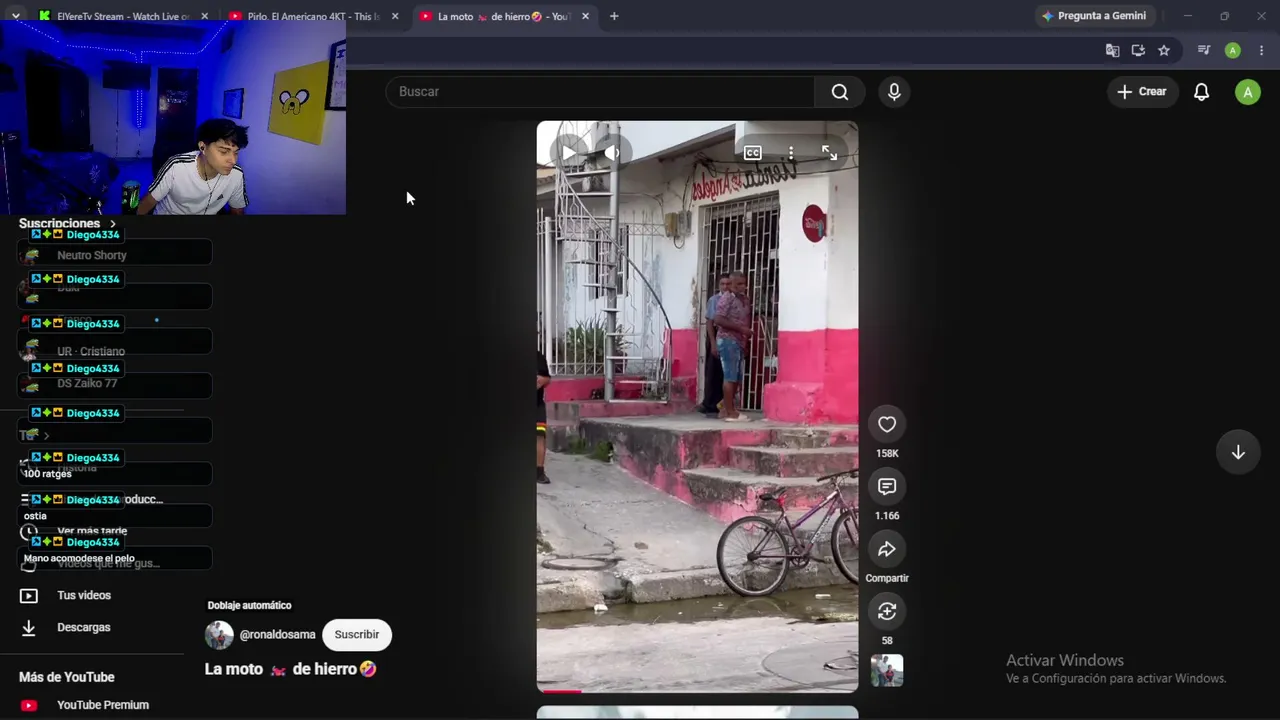Image resolution: width=1280 pixels, height=720 pixels.
Task: Subscribe to @ronaldosama with Suscribir
Action: pos(357,635)
